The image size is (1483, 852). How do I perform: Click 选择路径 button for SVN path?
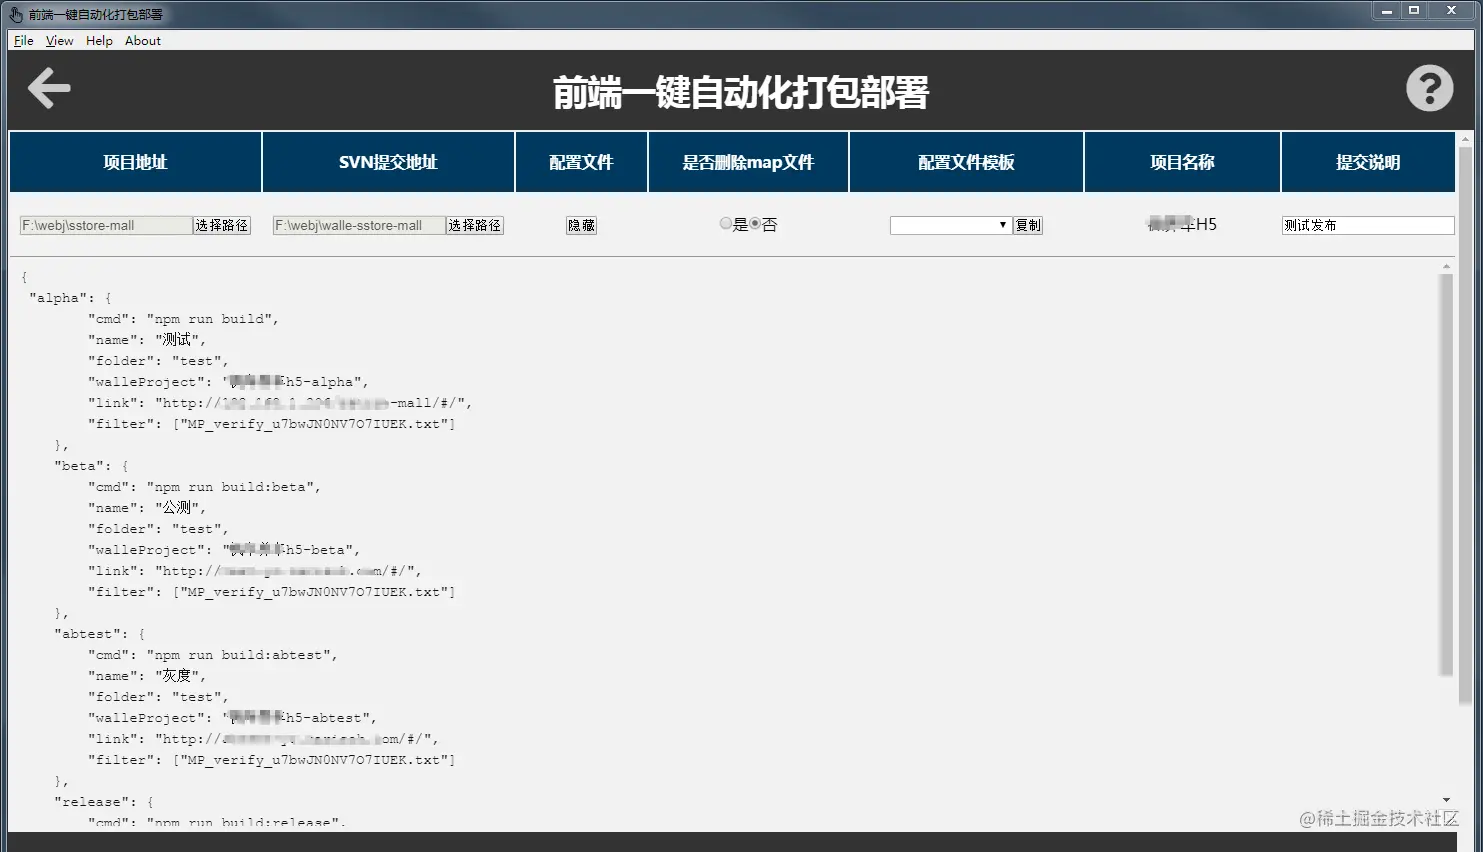point(475,226)
